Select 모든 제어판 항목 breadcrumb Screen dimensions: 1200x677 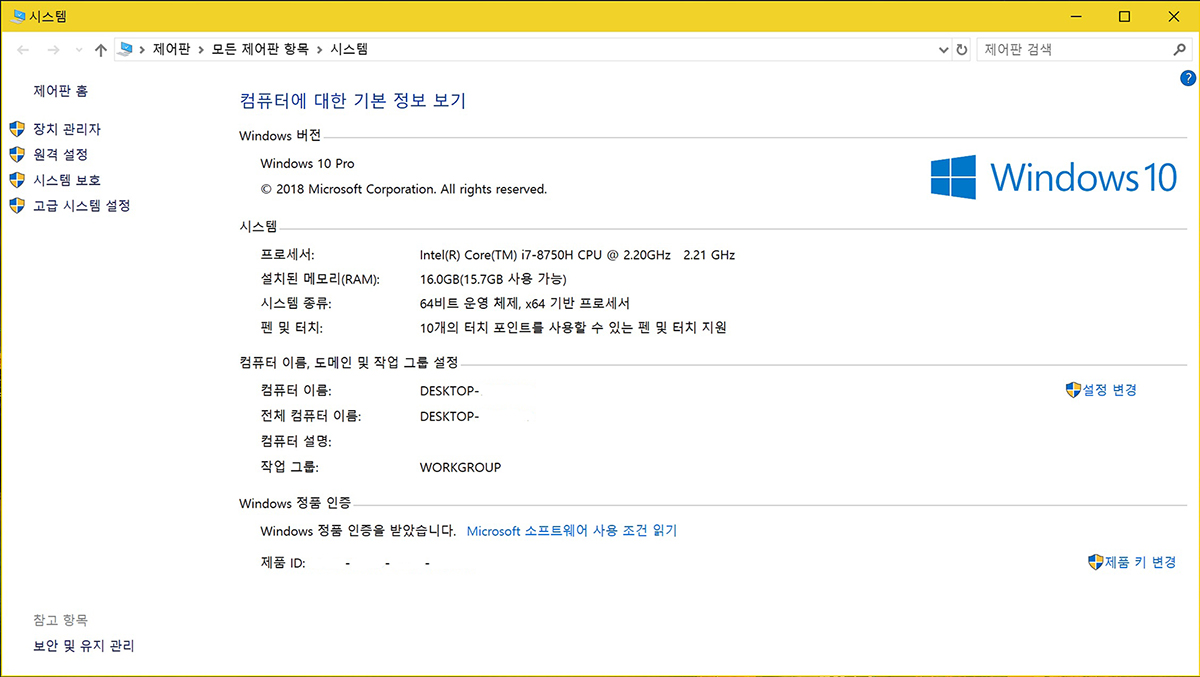[260, 49]
